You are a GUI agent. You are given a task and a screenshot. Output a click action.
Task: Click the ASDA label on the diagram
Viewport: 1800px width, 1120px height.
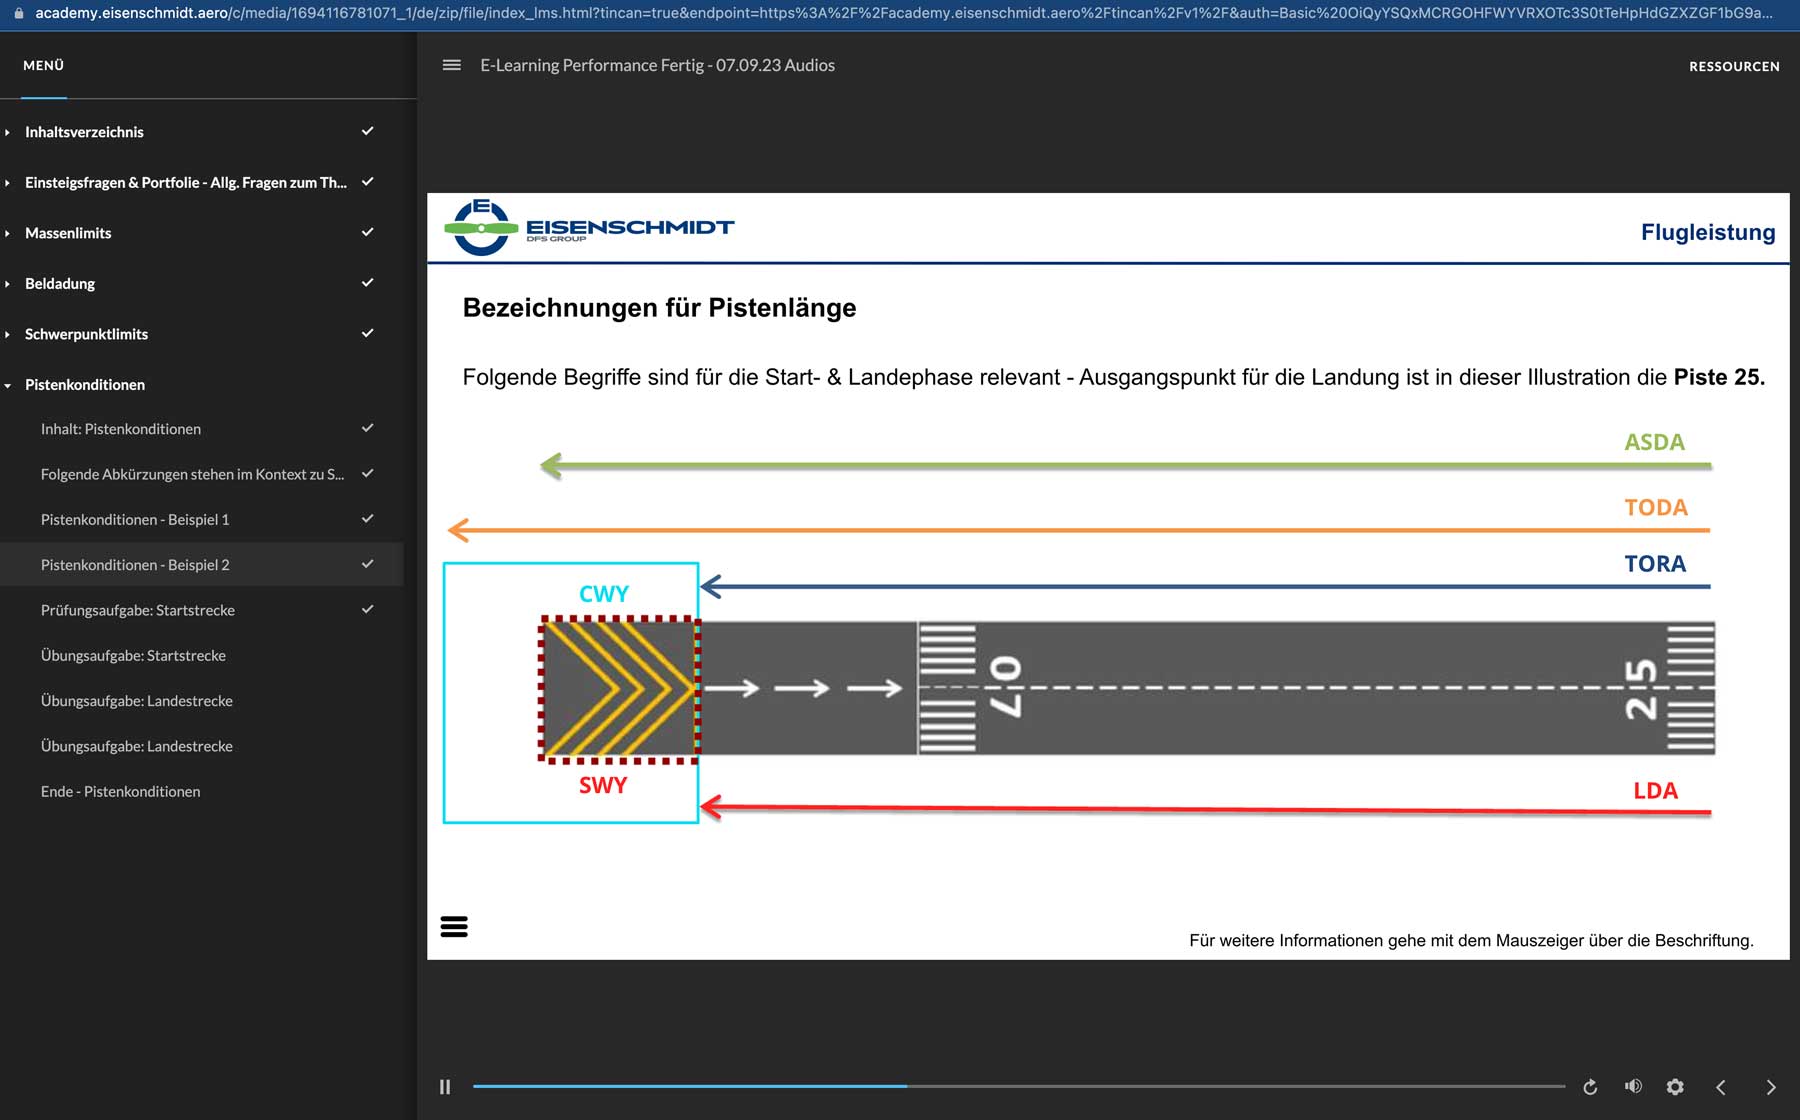pos(1654,442)
